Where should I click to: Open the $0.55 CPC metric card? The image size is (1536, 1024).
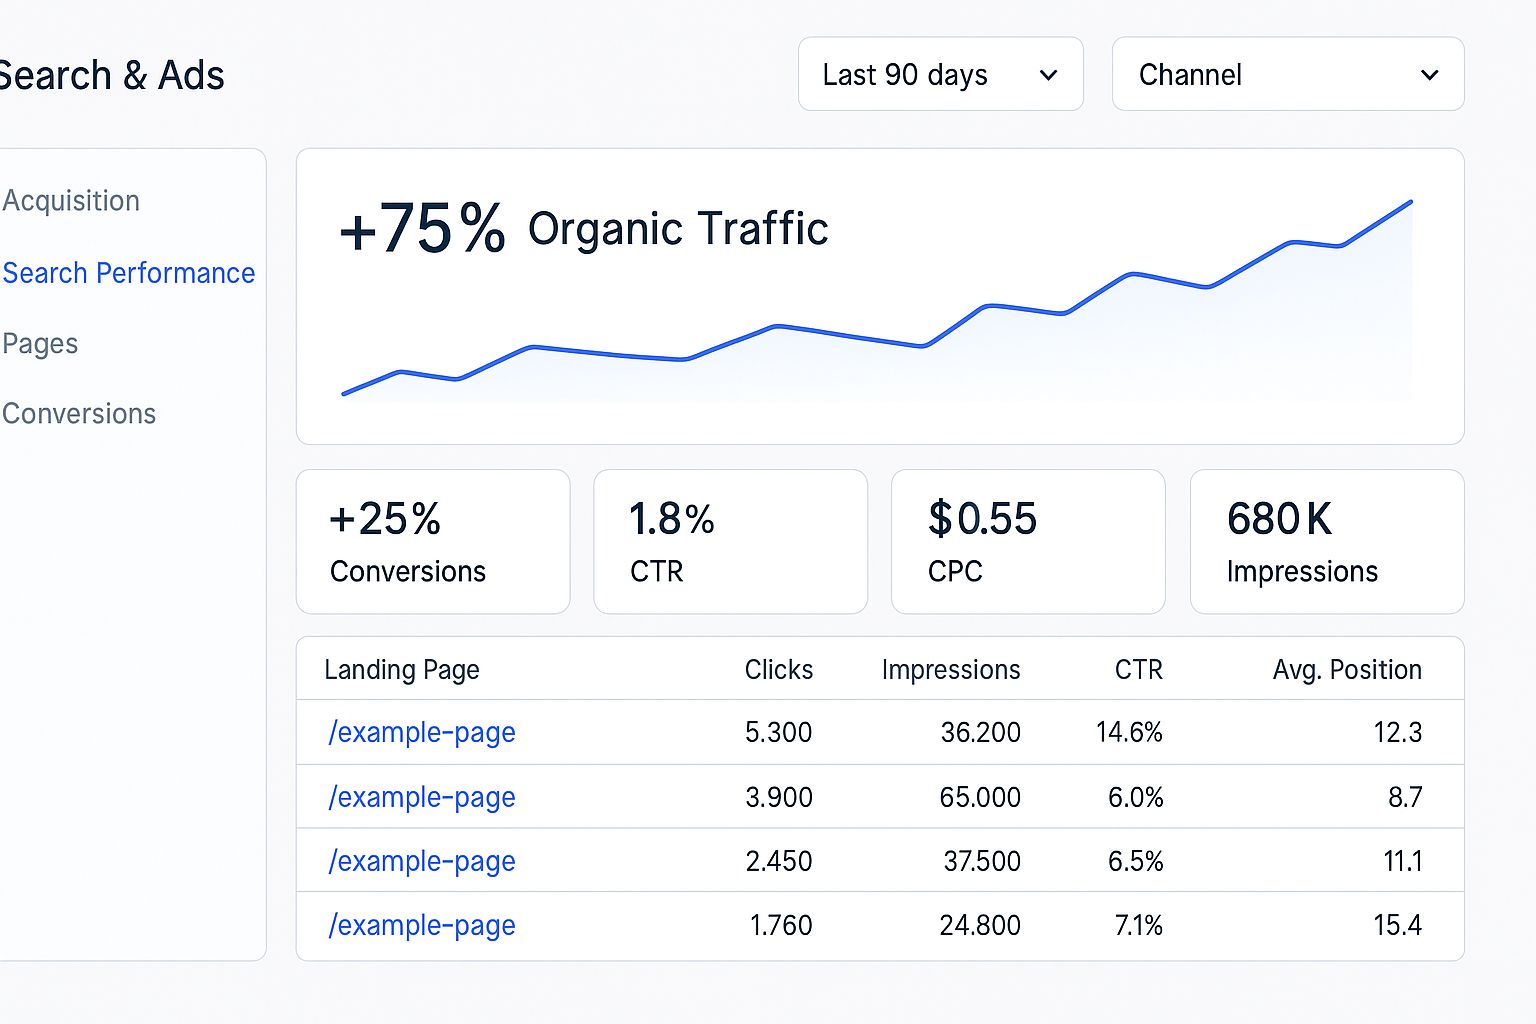(1027, 542)
